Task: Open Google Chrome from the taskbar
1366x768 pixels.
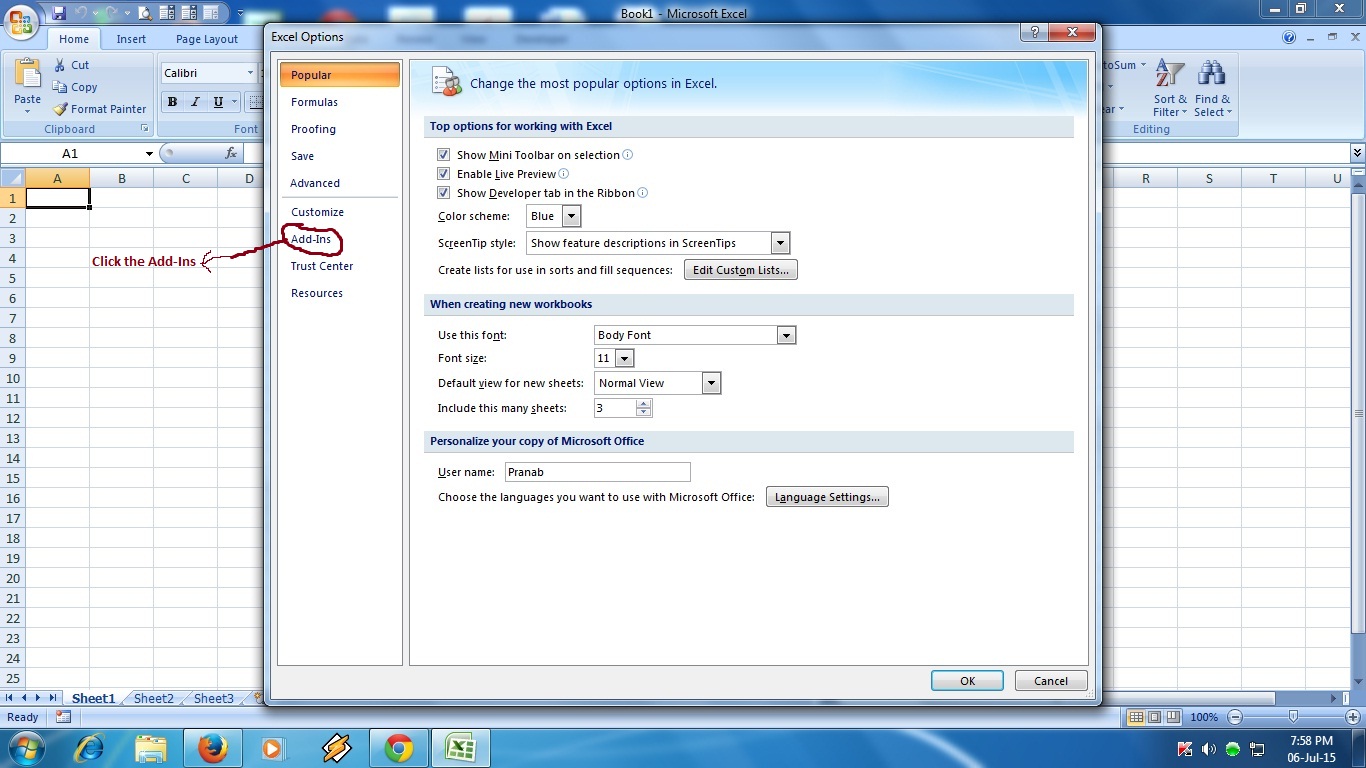Action: point(399,747)
